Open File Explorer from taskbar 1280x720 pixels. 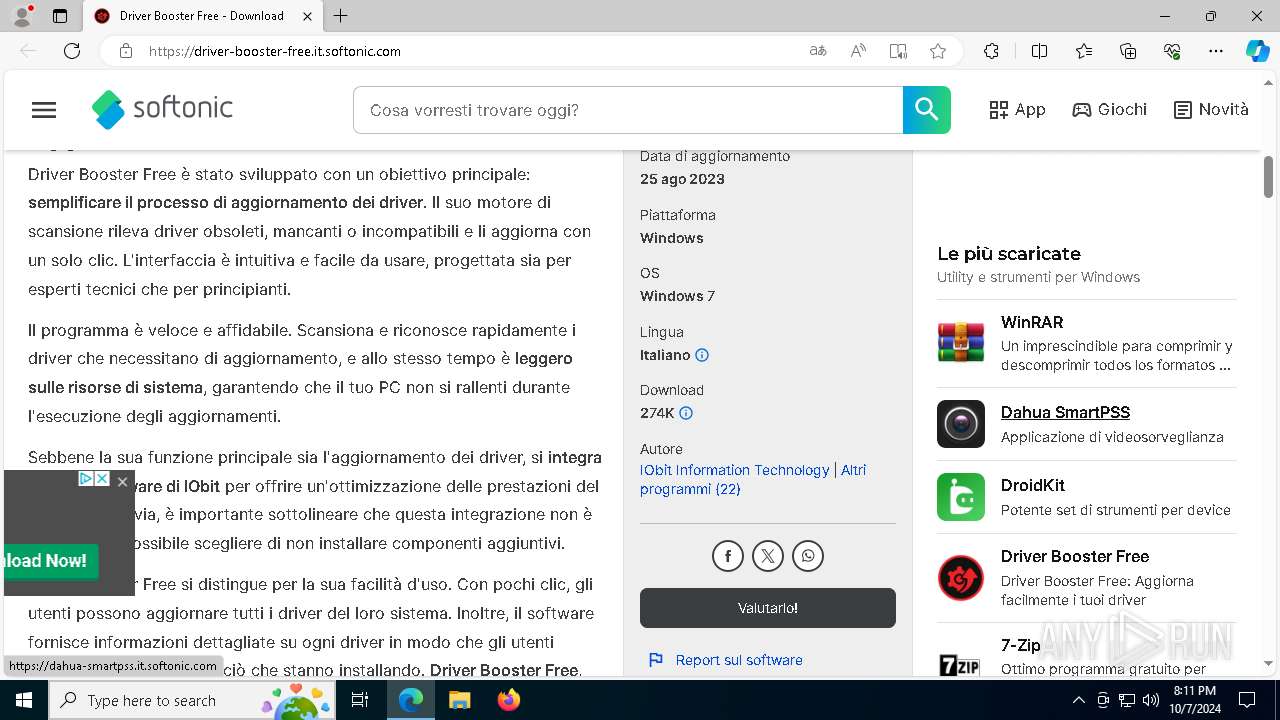click(x=459, y=700)
